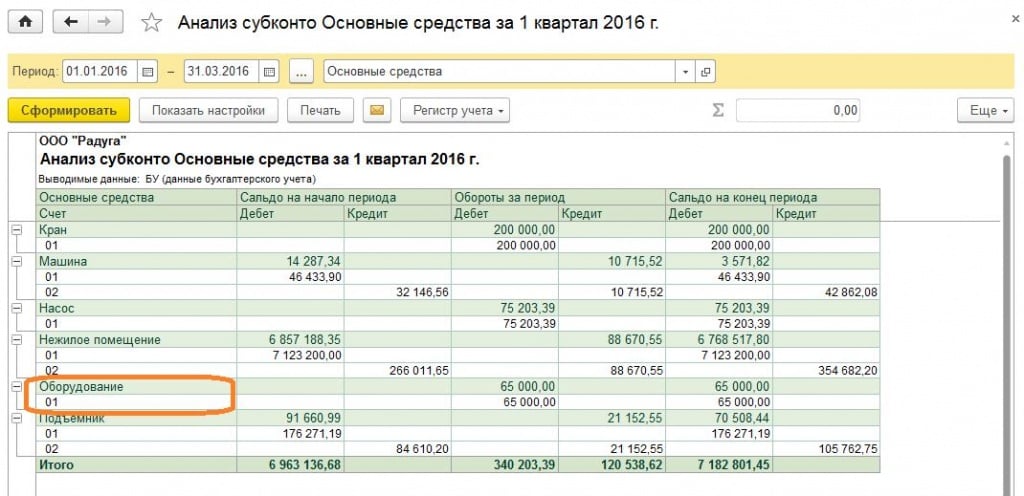Viewport: 1024px width, 496px height.
Task: Open the Регистр учета dropdown
Action: (455, 110)
